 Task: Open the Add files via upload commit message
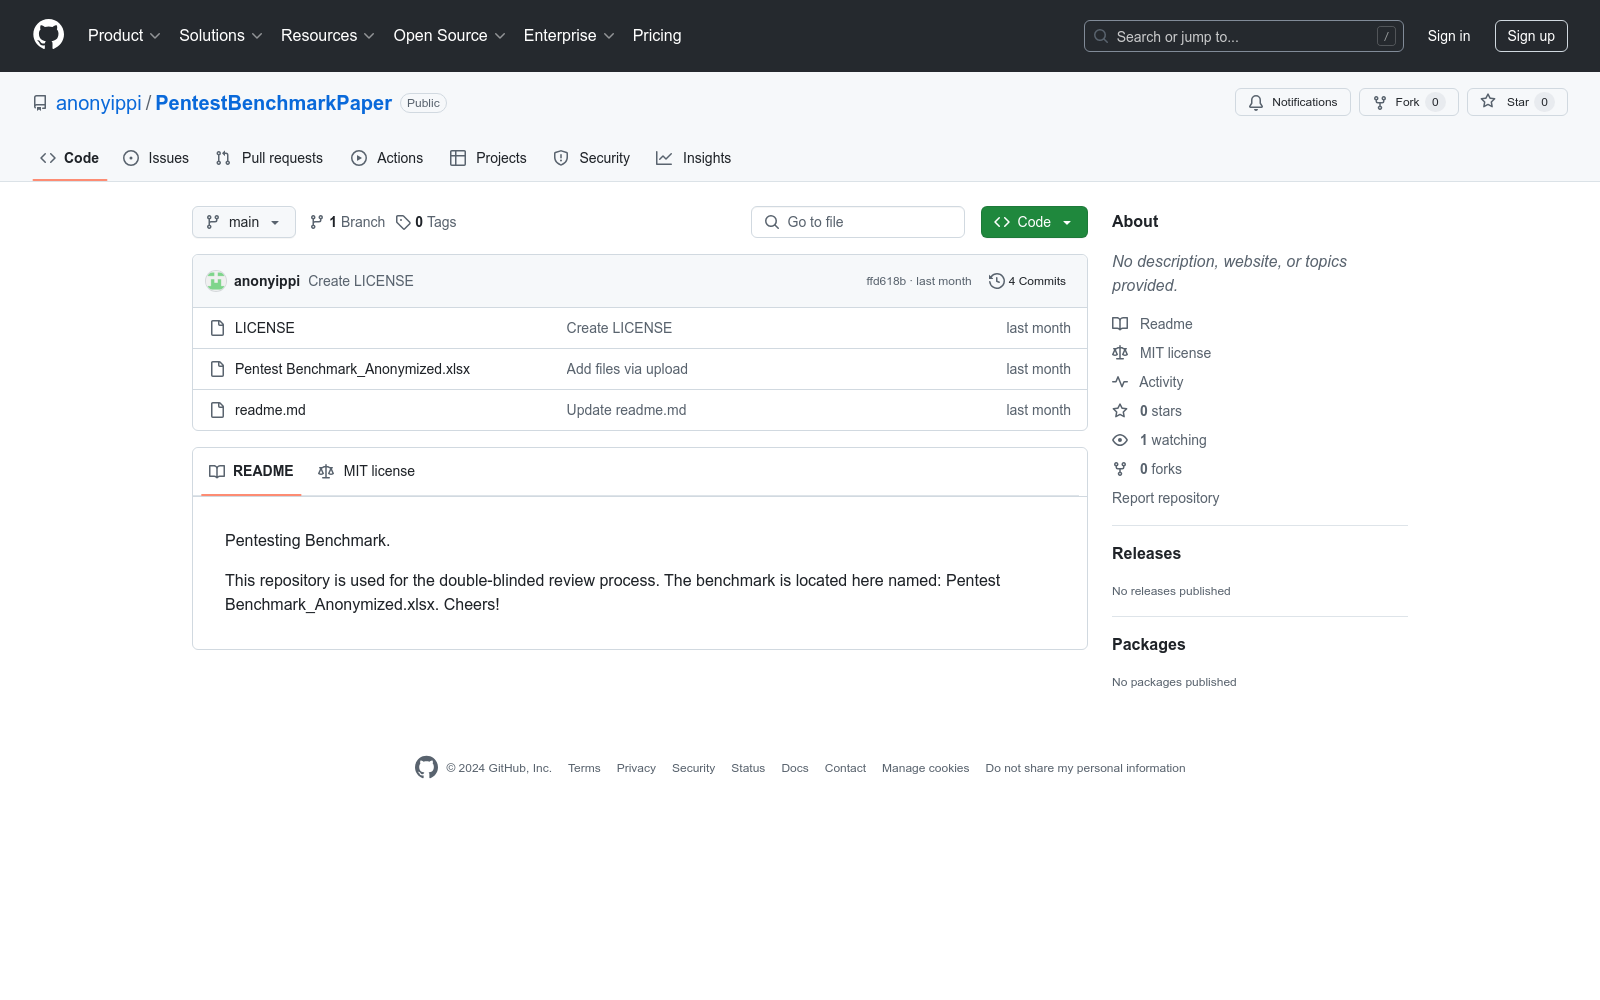pyautogui.click(x=627, y=369)
